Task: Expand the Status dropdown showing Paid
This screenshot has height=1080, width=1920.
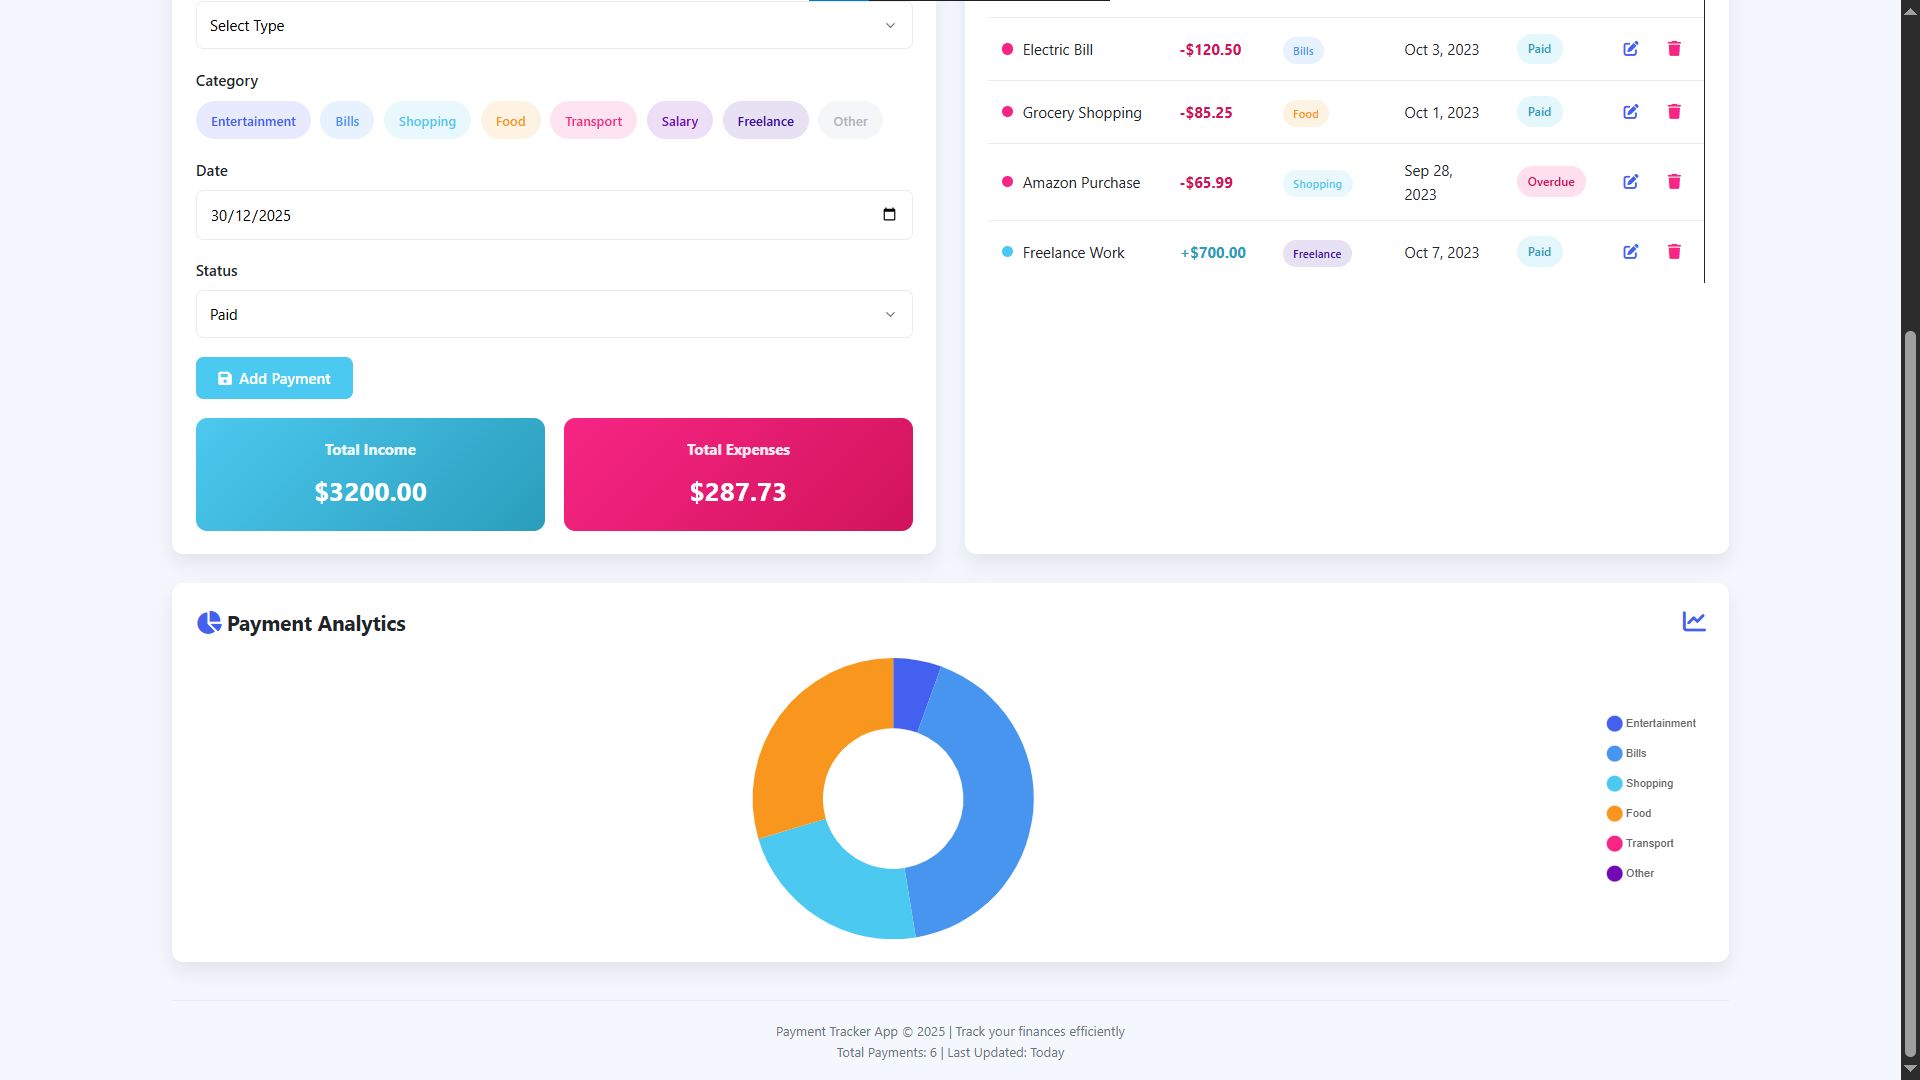Action: (553, 315)
